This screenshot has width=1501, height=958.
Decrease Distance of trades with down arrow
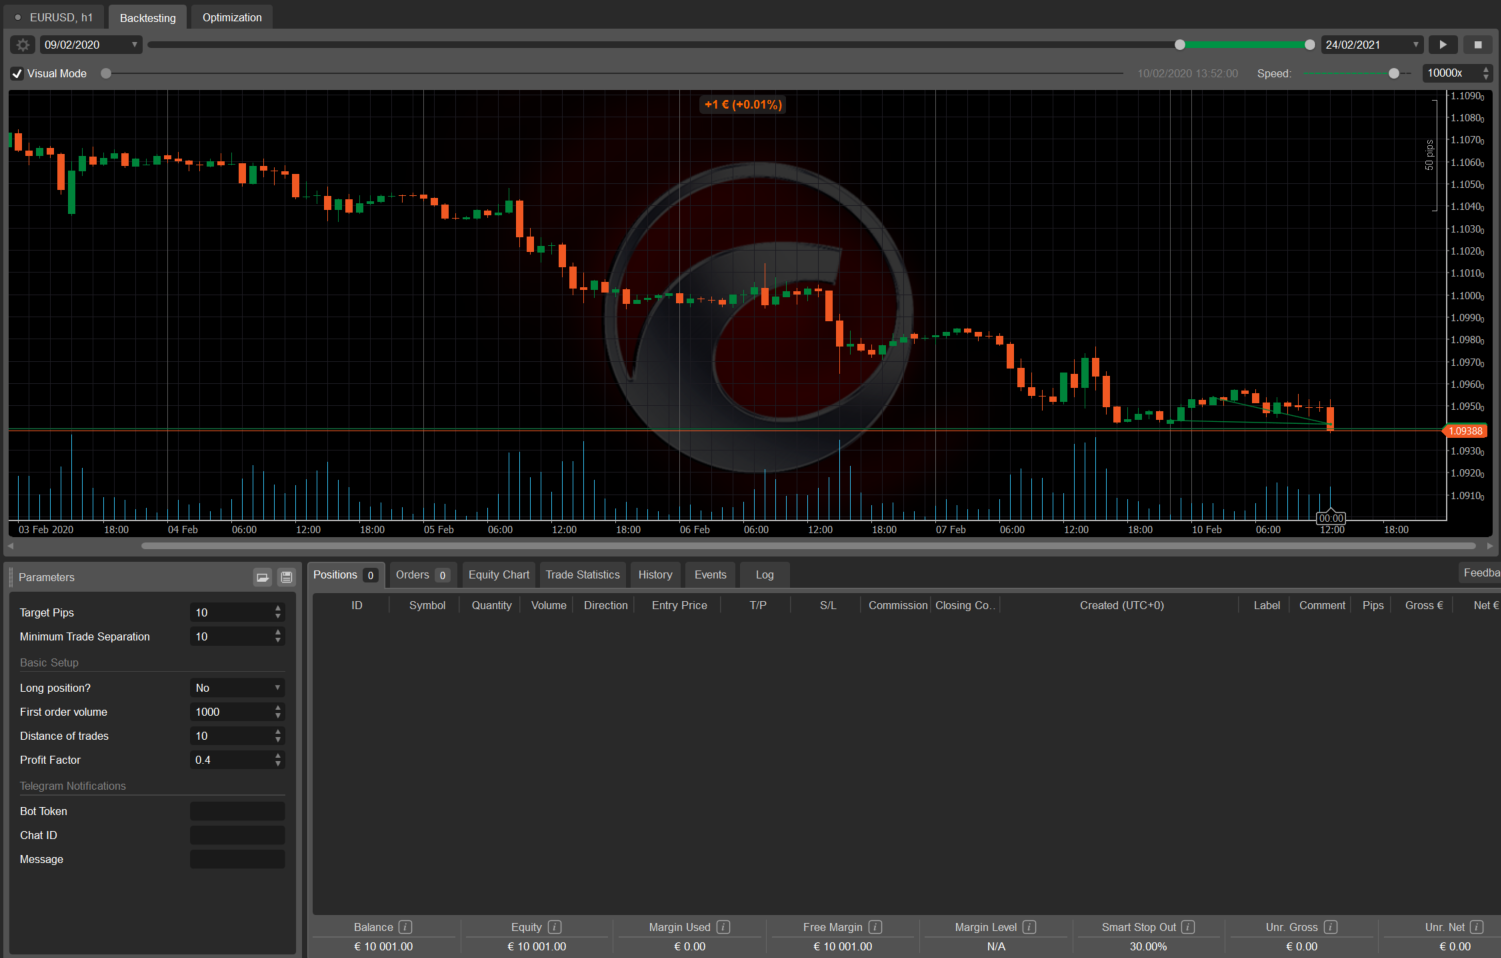tap(278, 740)
